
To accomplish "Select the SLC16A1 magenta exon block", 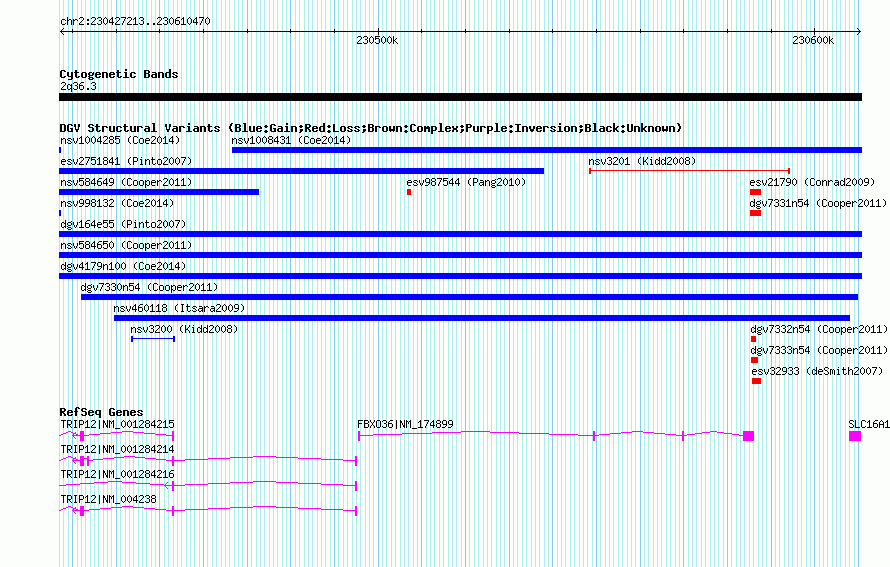I will click(x=855, y=436).
